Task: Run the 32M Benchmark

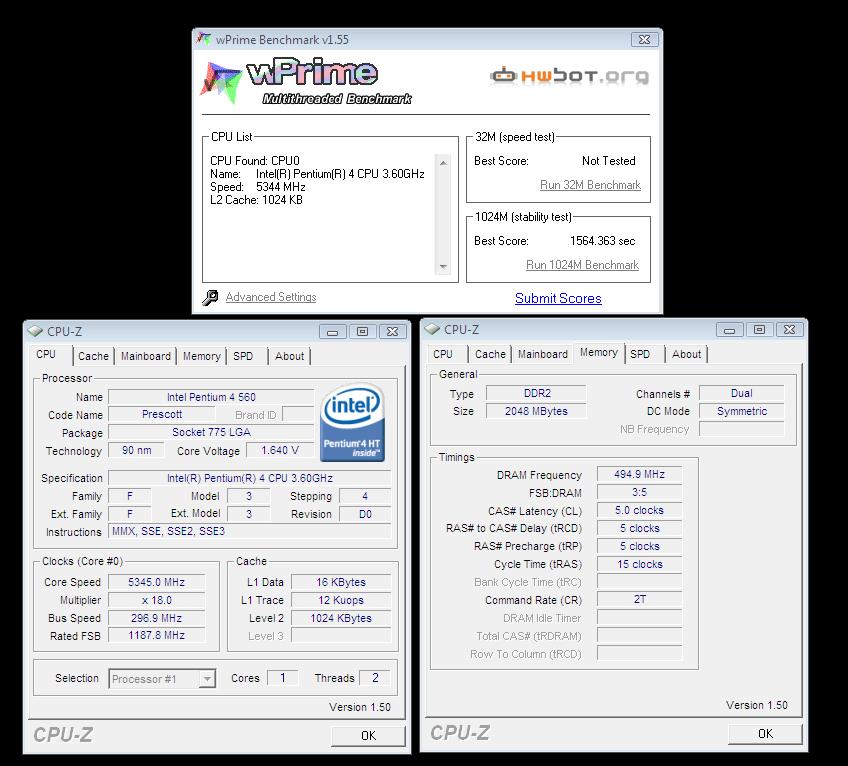Action: pyautogui.click(x=590, y=185)
